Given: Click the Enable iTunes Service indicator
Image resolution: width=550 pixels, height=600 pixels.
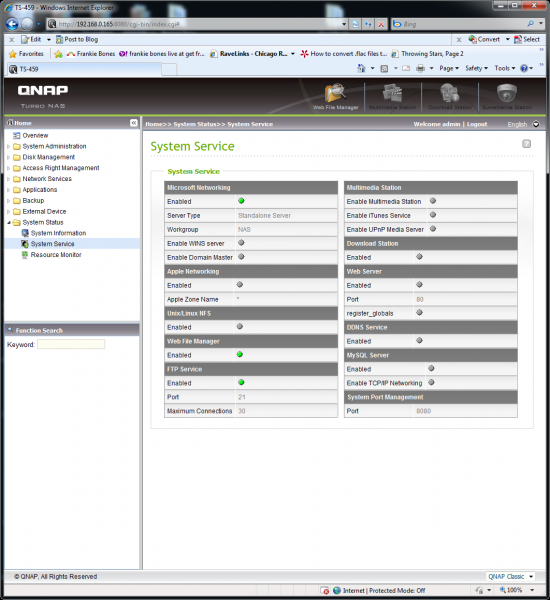Looking at the screenshot, I should point(433,215).
